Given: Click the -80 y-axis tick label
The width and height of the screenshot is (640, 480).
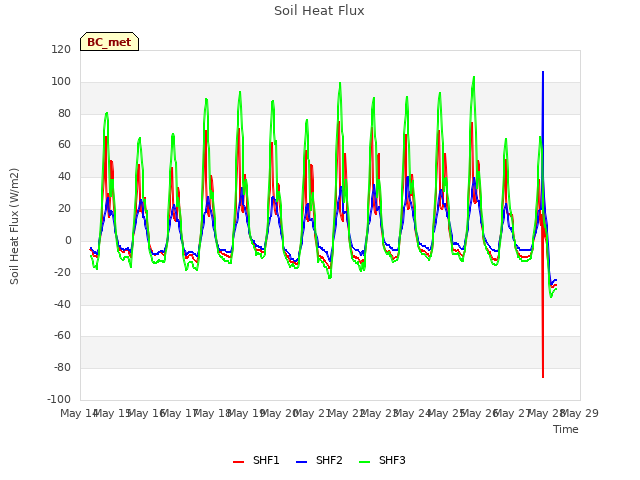Looking at the screenshot, I should (x=62, y=367).
